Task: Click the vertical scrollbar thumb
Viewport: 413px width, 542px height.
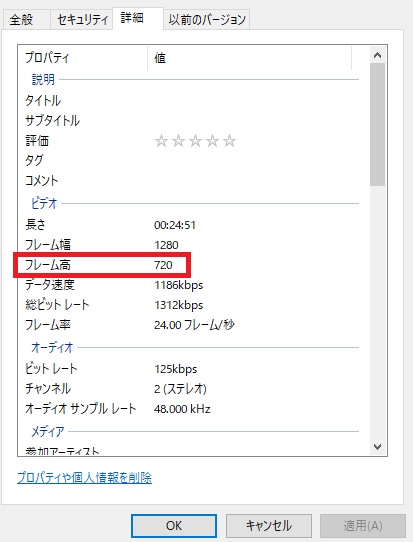Action: (377, 124)
